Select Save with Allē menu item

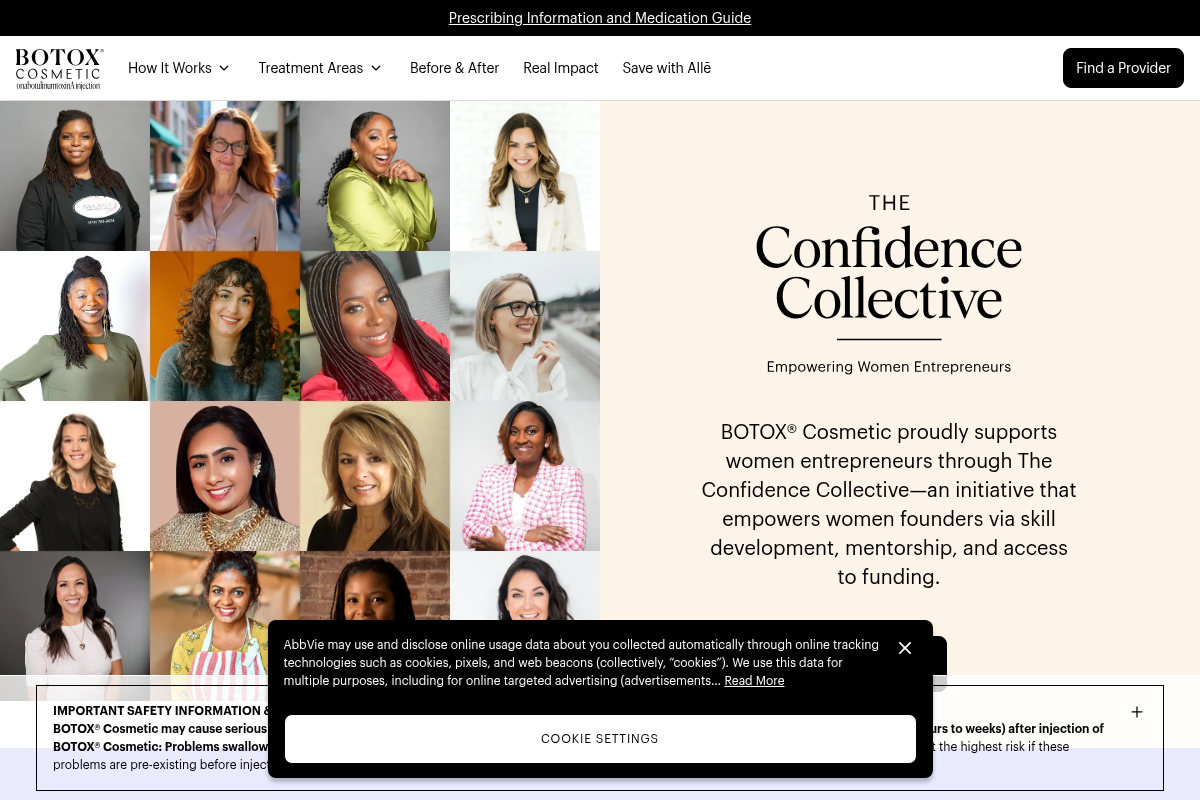[666, 68]
